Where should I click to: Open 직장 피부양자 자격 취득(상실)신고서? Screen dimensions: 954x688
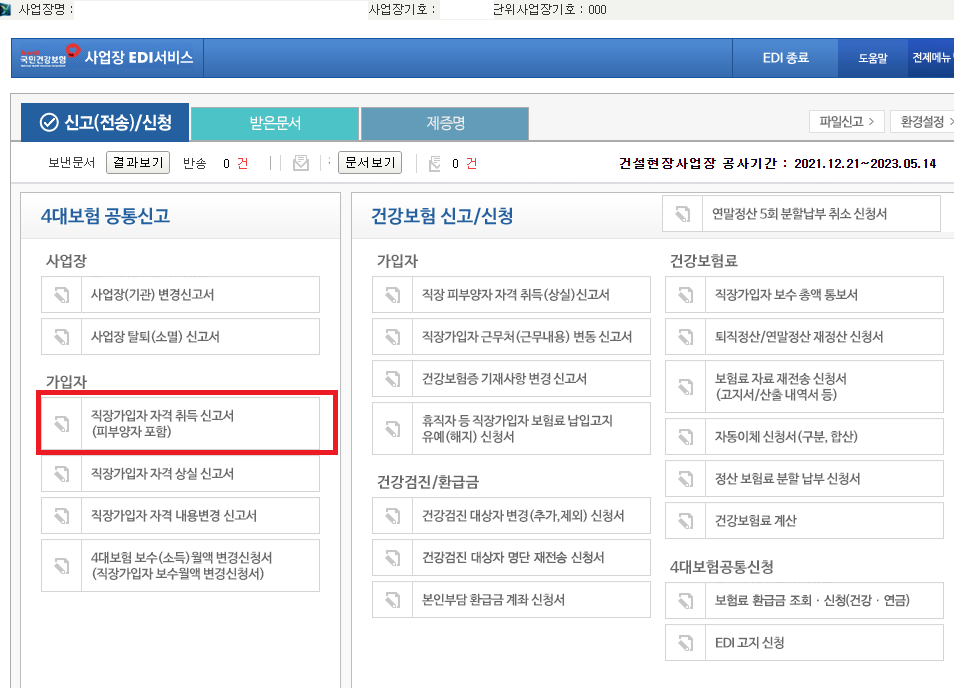[511, 295]
